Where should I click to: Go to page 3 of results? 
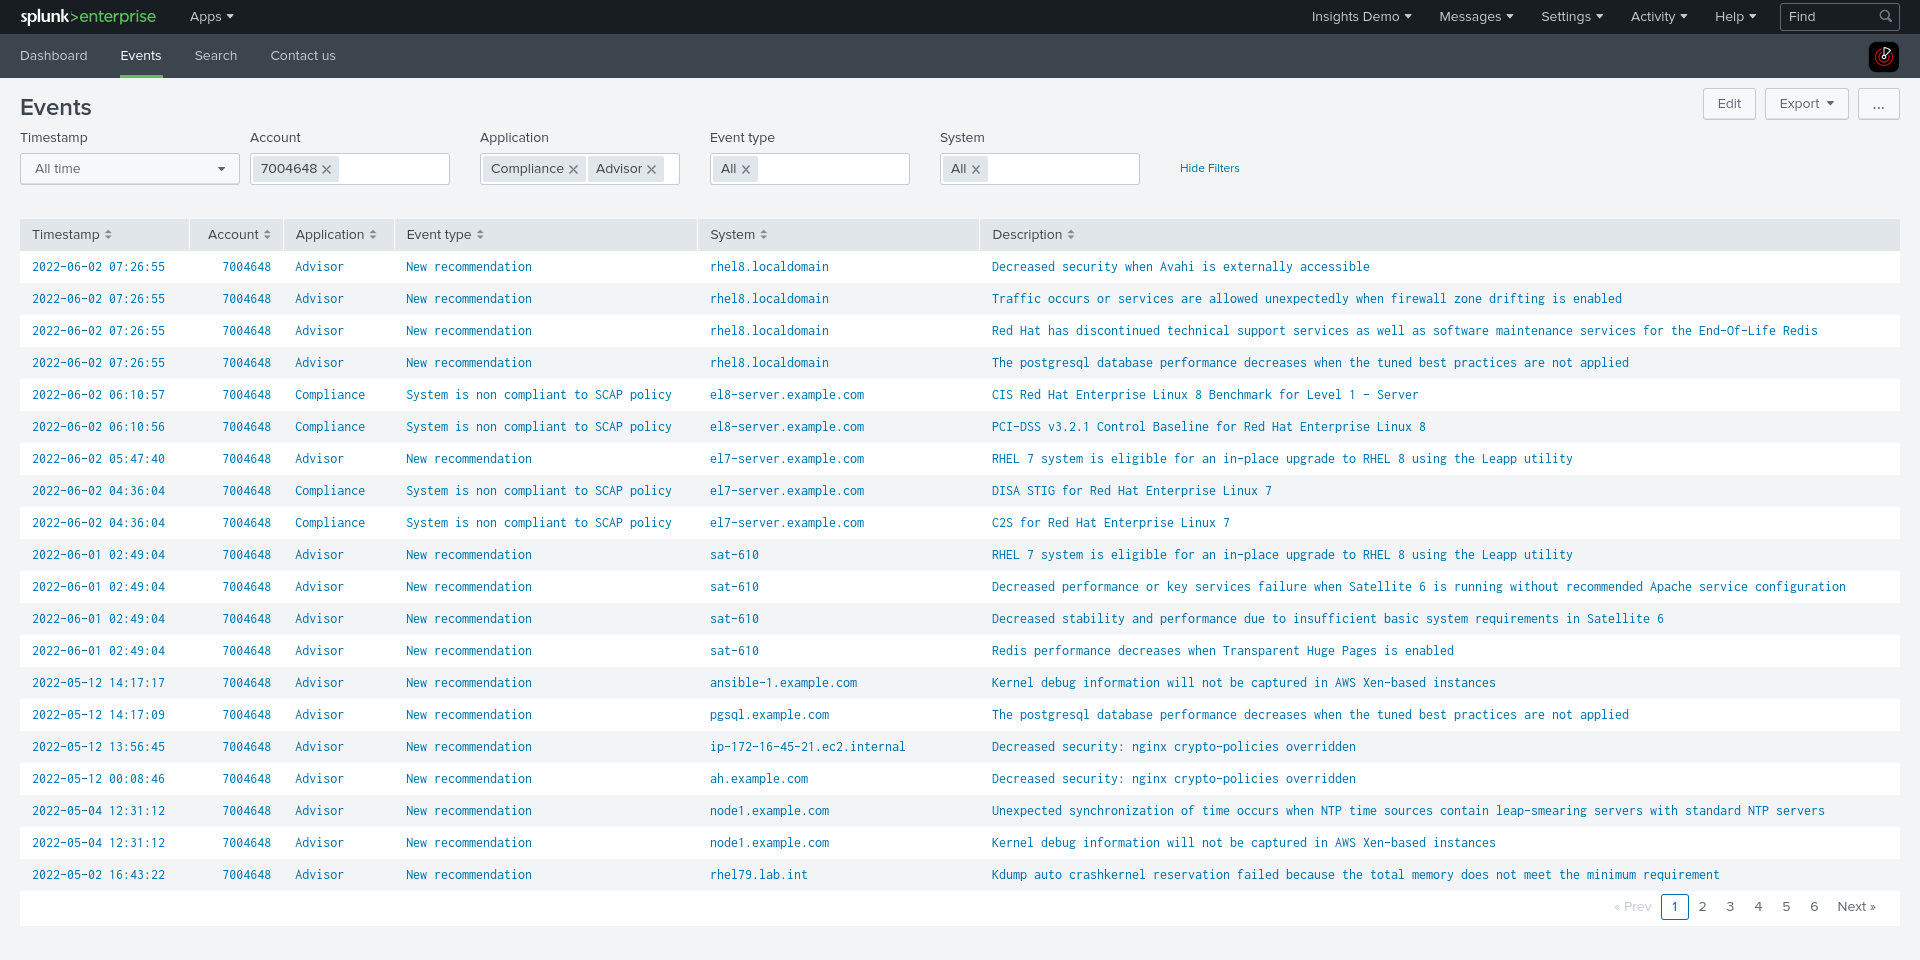coord(1730,907)
